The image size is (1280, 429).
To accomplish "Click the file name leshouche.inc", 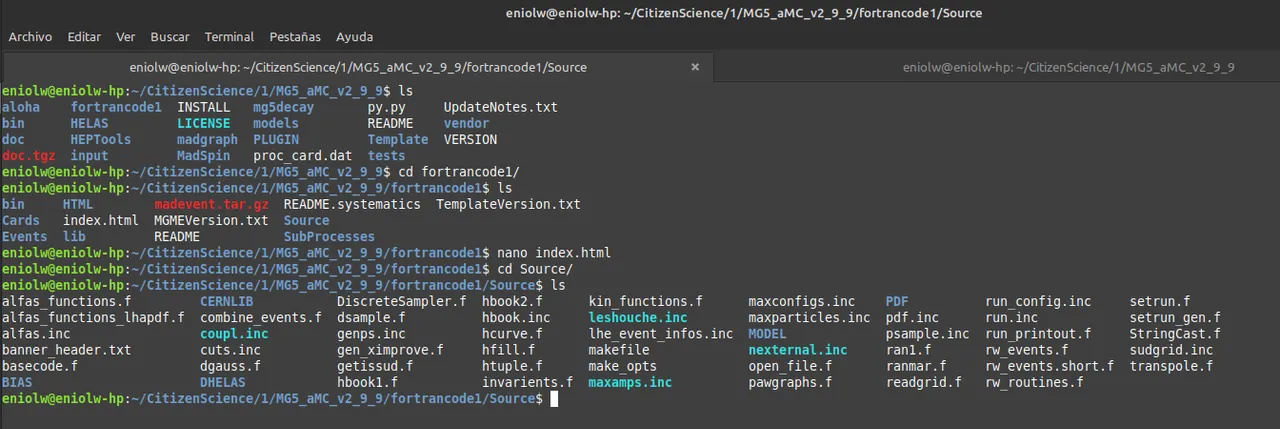I will pos(638,318).
